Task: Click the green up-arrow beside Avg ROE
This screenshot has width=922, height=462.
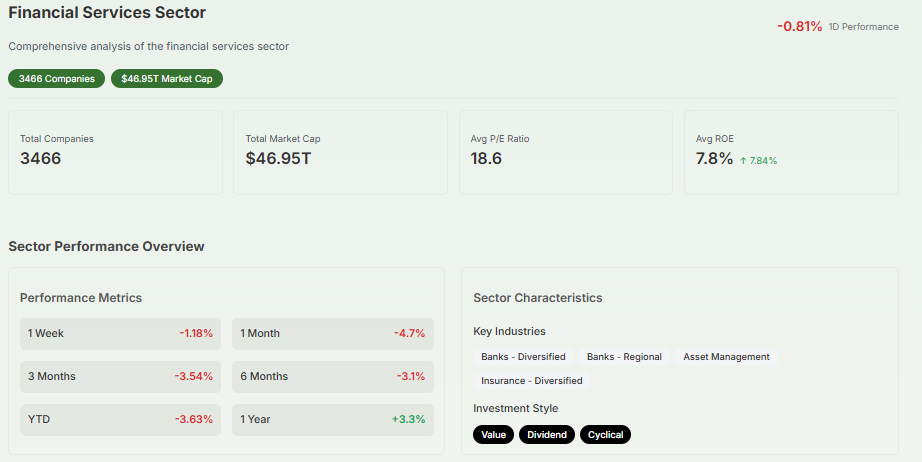Action: (x=743, y=160)
